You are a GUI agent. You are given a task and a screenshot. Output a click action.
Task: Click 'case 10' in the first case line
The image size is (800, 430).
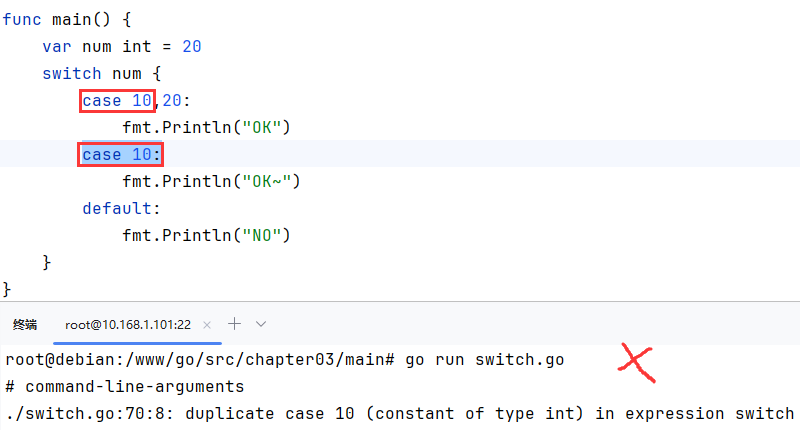coord(117,100)
